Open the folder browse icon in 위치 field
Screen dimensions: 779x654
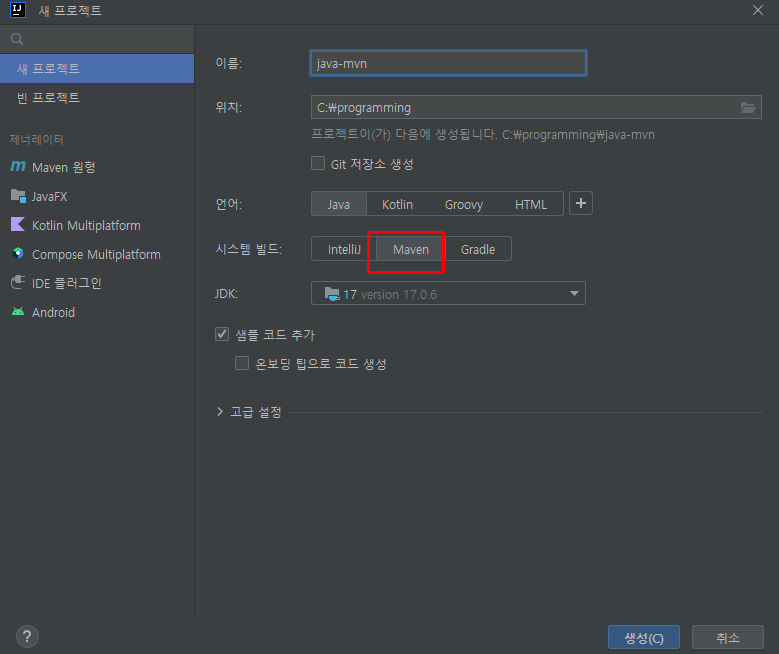click(748, 107)
